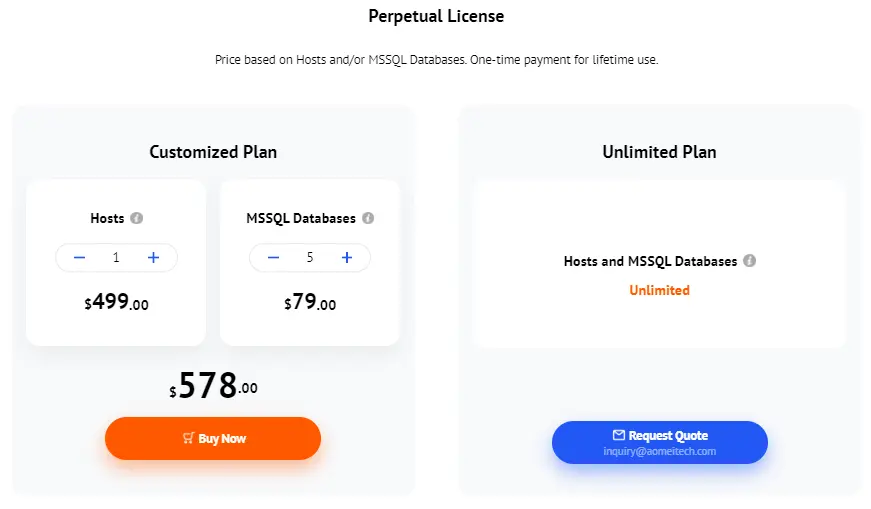
Task: Click the shopping cart icon in Buy Now
Action: pos(188,438)
